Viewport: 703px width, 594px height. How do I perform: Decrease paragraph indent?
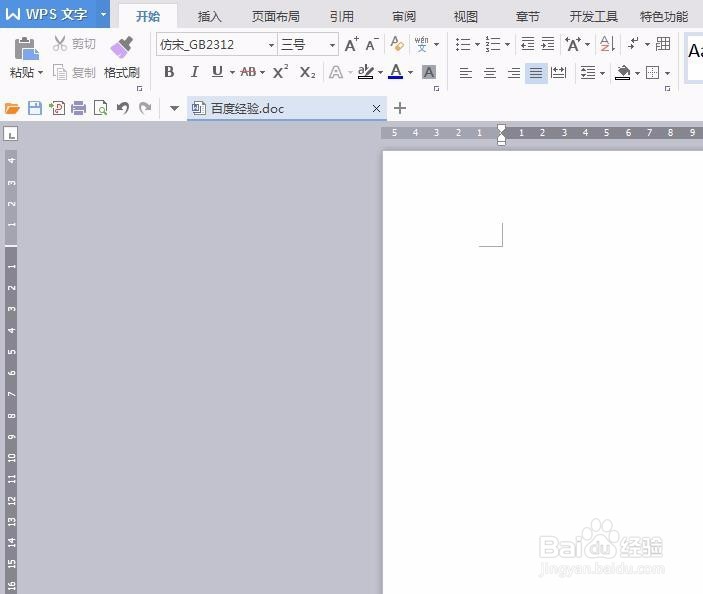click(528, 44)
